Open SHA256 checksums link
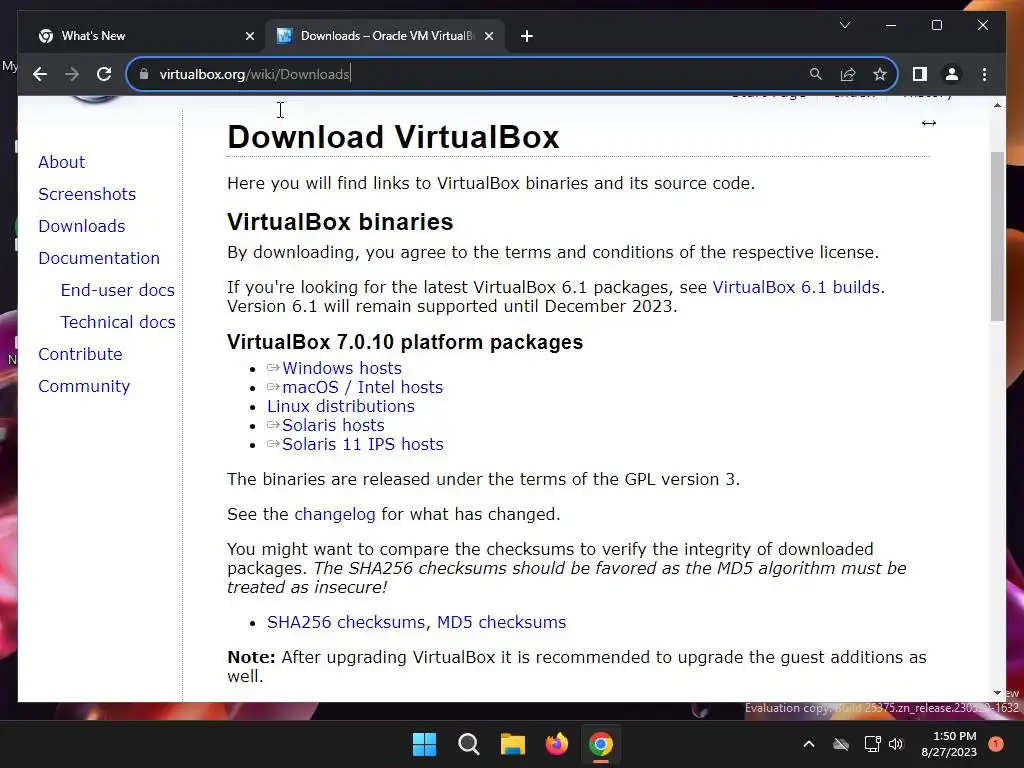The height and width of the screenshot is (768, 1024). 346,622
